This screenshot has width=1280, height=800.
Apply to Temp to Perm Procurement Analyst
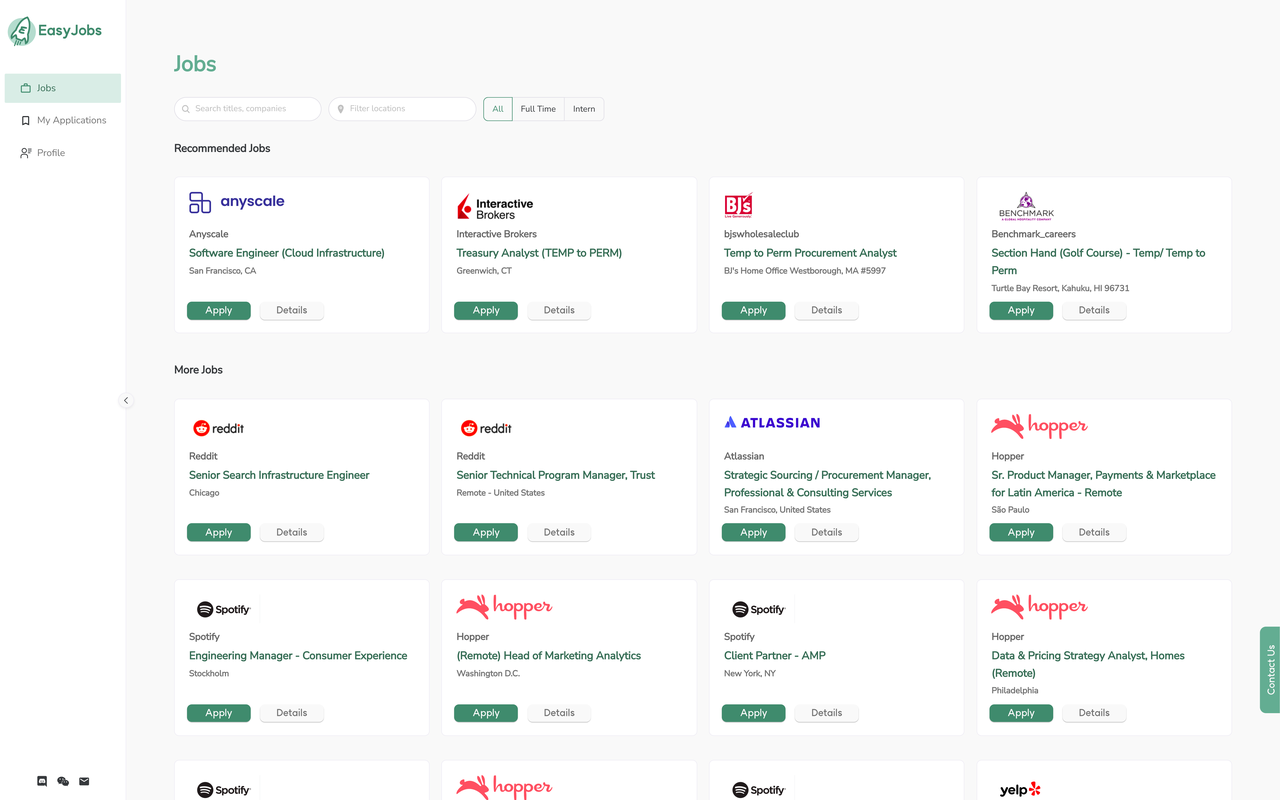(x=754, y=311)
